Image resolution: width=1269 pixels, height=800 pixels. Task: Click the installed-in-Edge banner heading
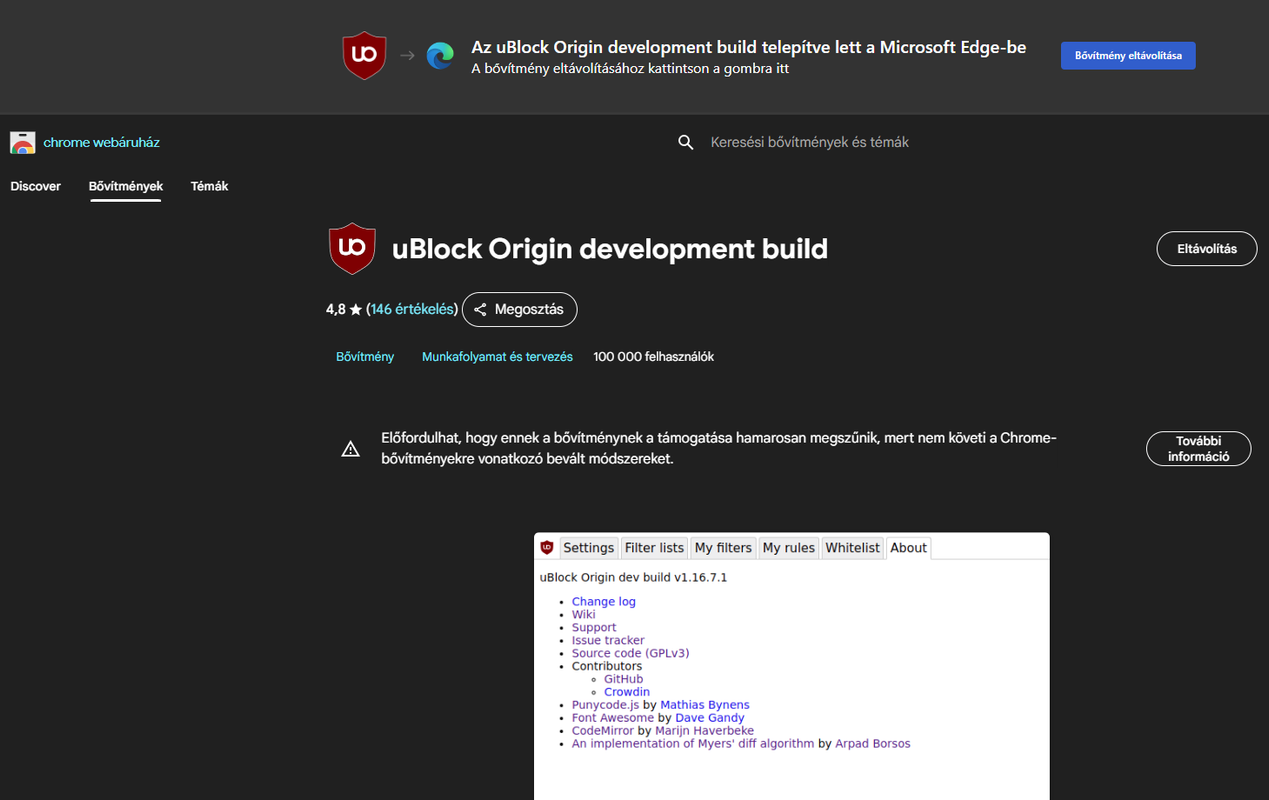tap(749, 48)
